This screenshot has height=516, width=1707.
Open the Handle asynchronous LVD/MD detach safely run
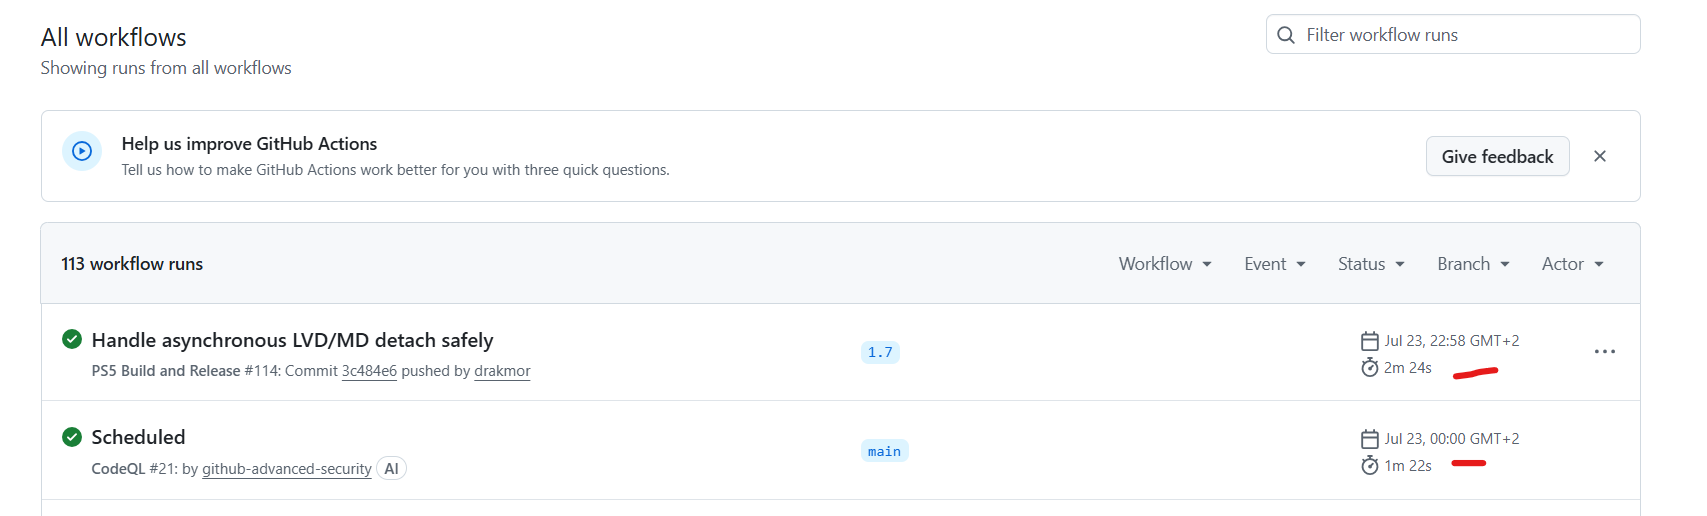point(292,340)
